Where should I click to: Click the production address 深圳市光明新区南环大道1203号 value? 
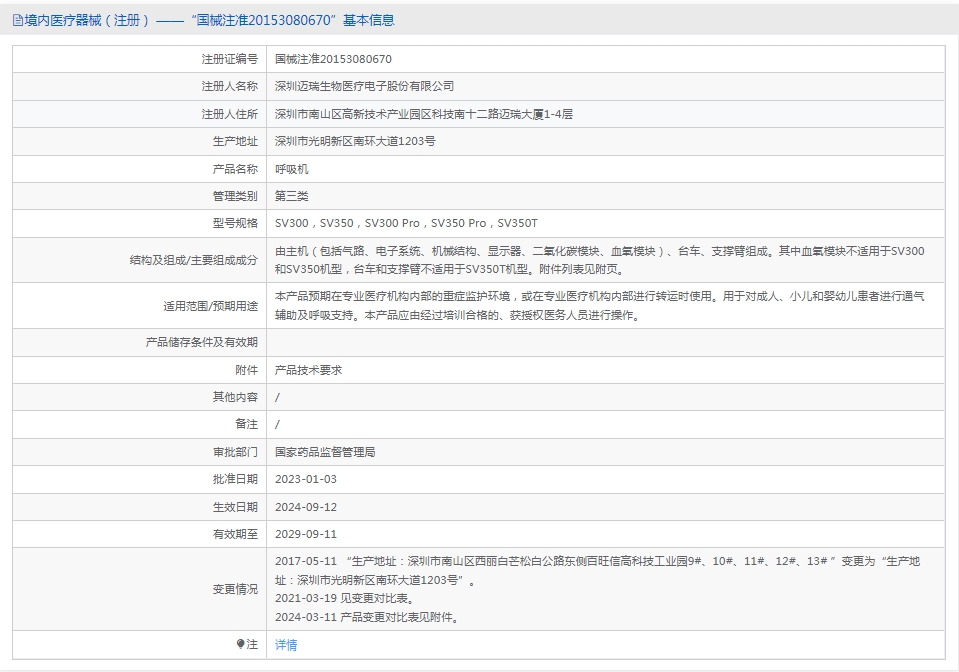355,141
